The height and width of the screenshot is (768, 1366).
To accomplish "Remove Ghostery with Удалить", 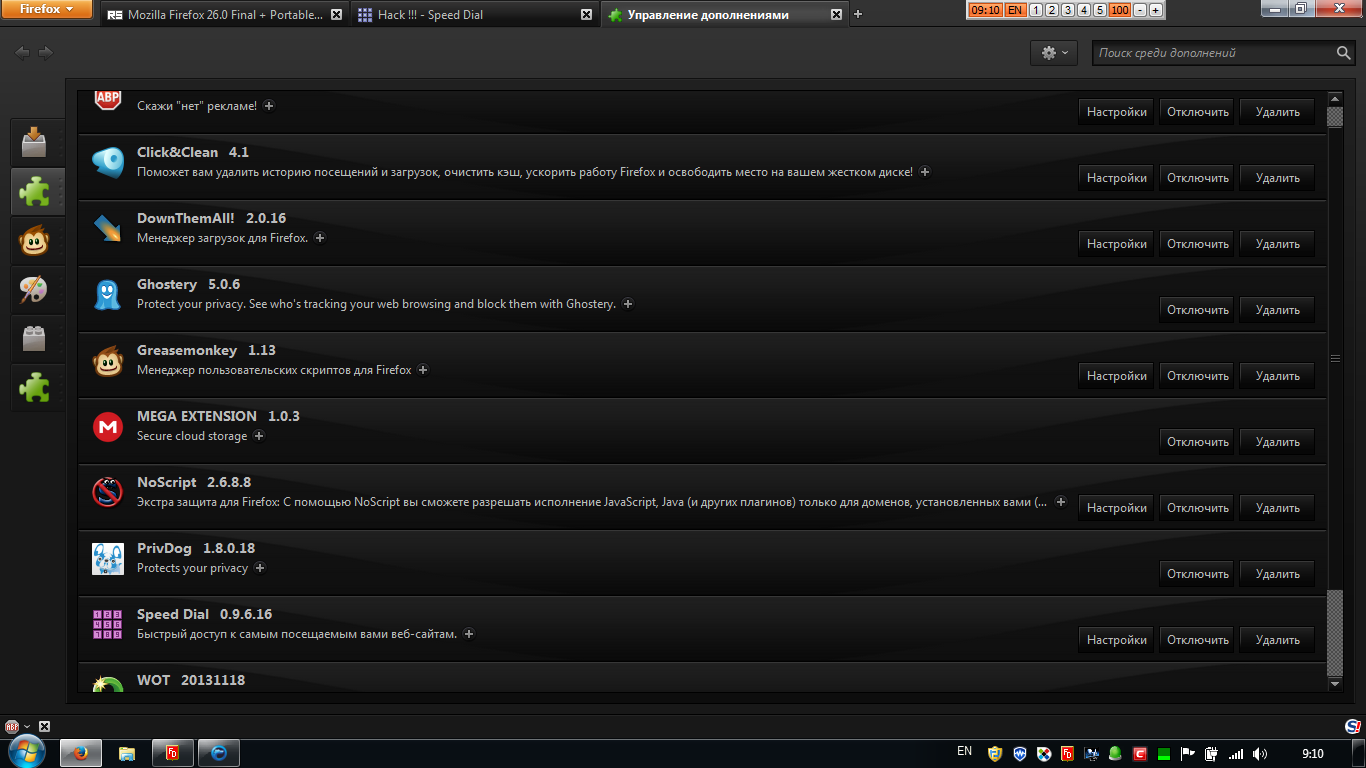I will (1278, 310).
